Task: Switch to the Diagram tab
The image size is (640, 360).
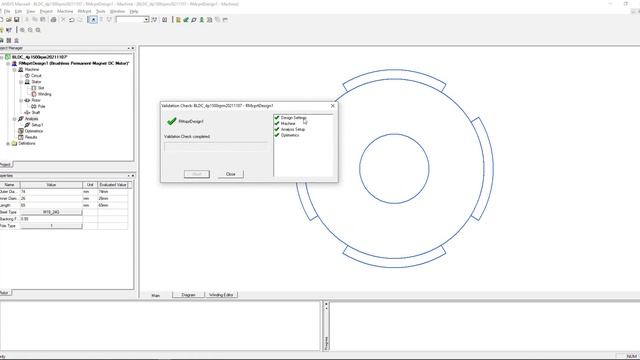Action: tap(188, 295)
